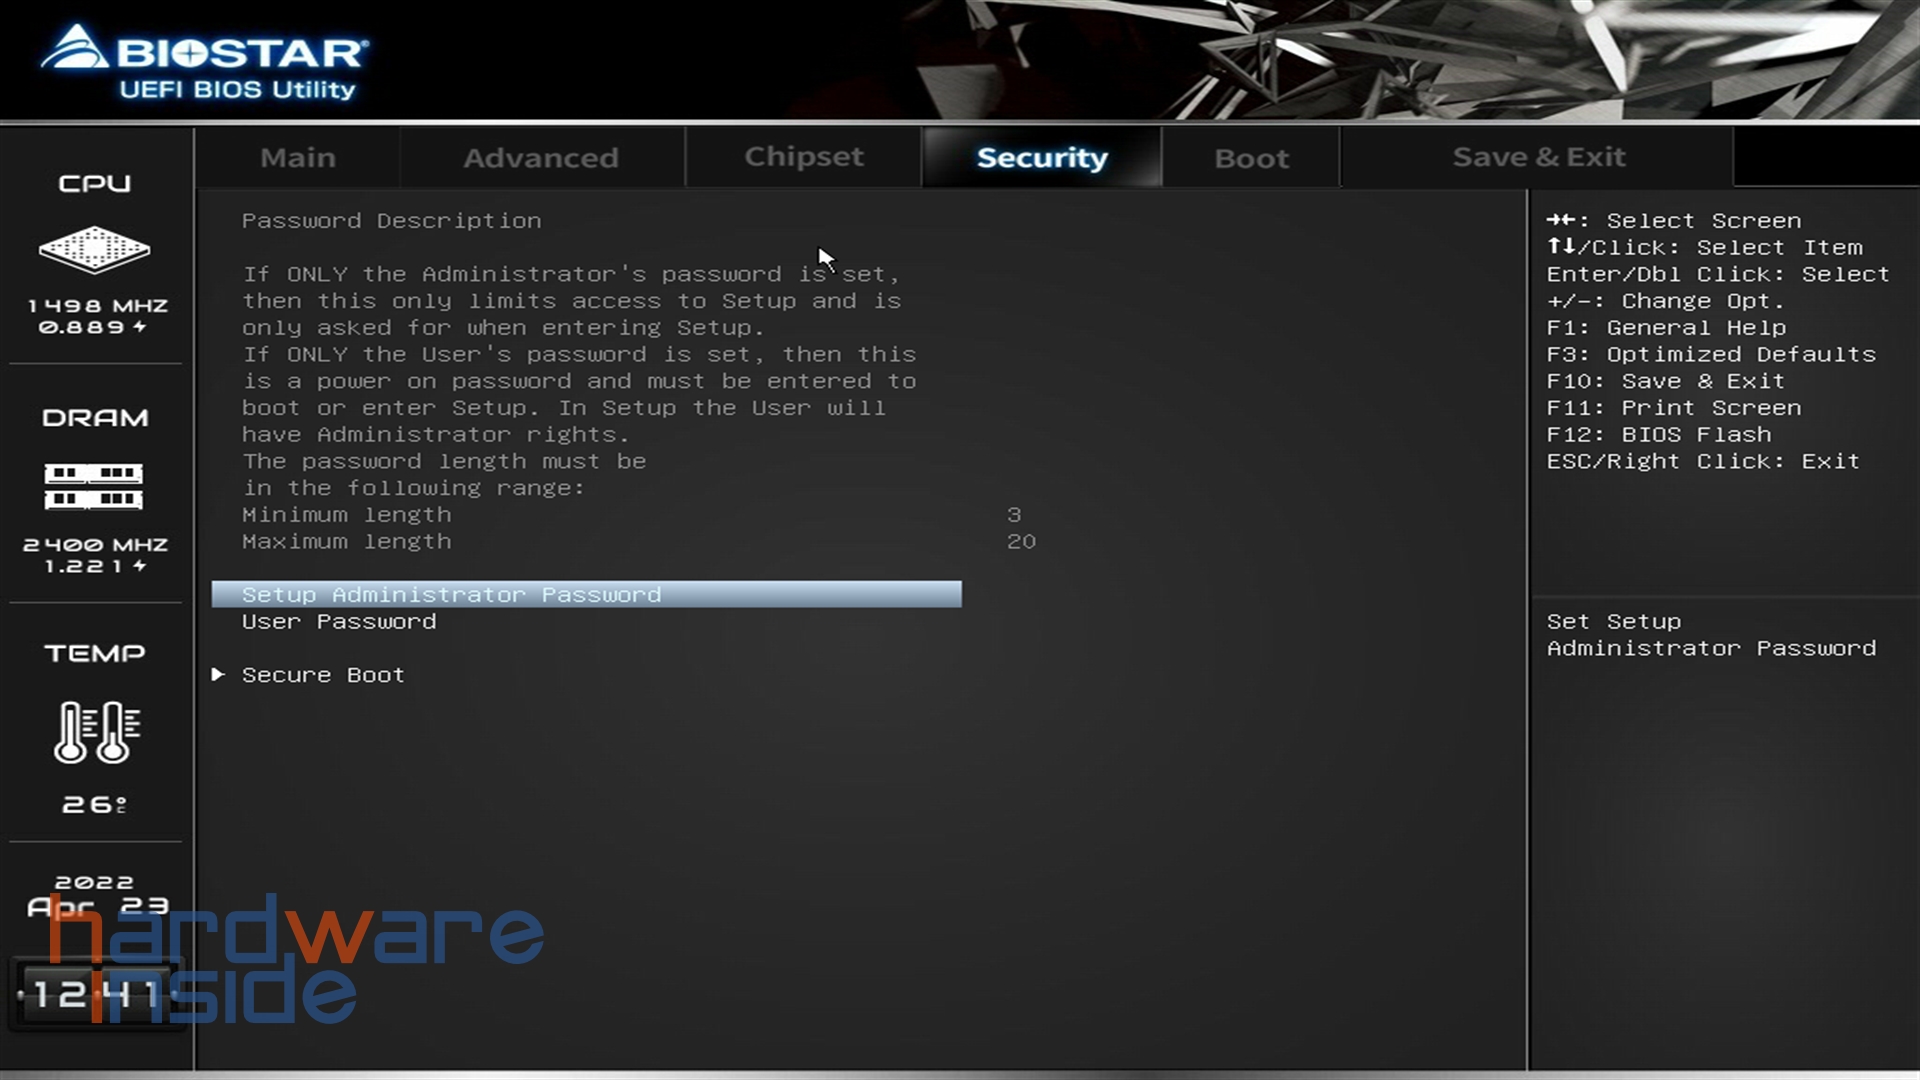The height and width of the screenshot is (1080, 1920).
Task: Click the active Security tab
Action: coord(1041,158)
